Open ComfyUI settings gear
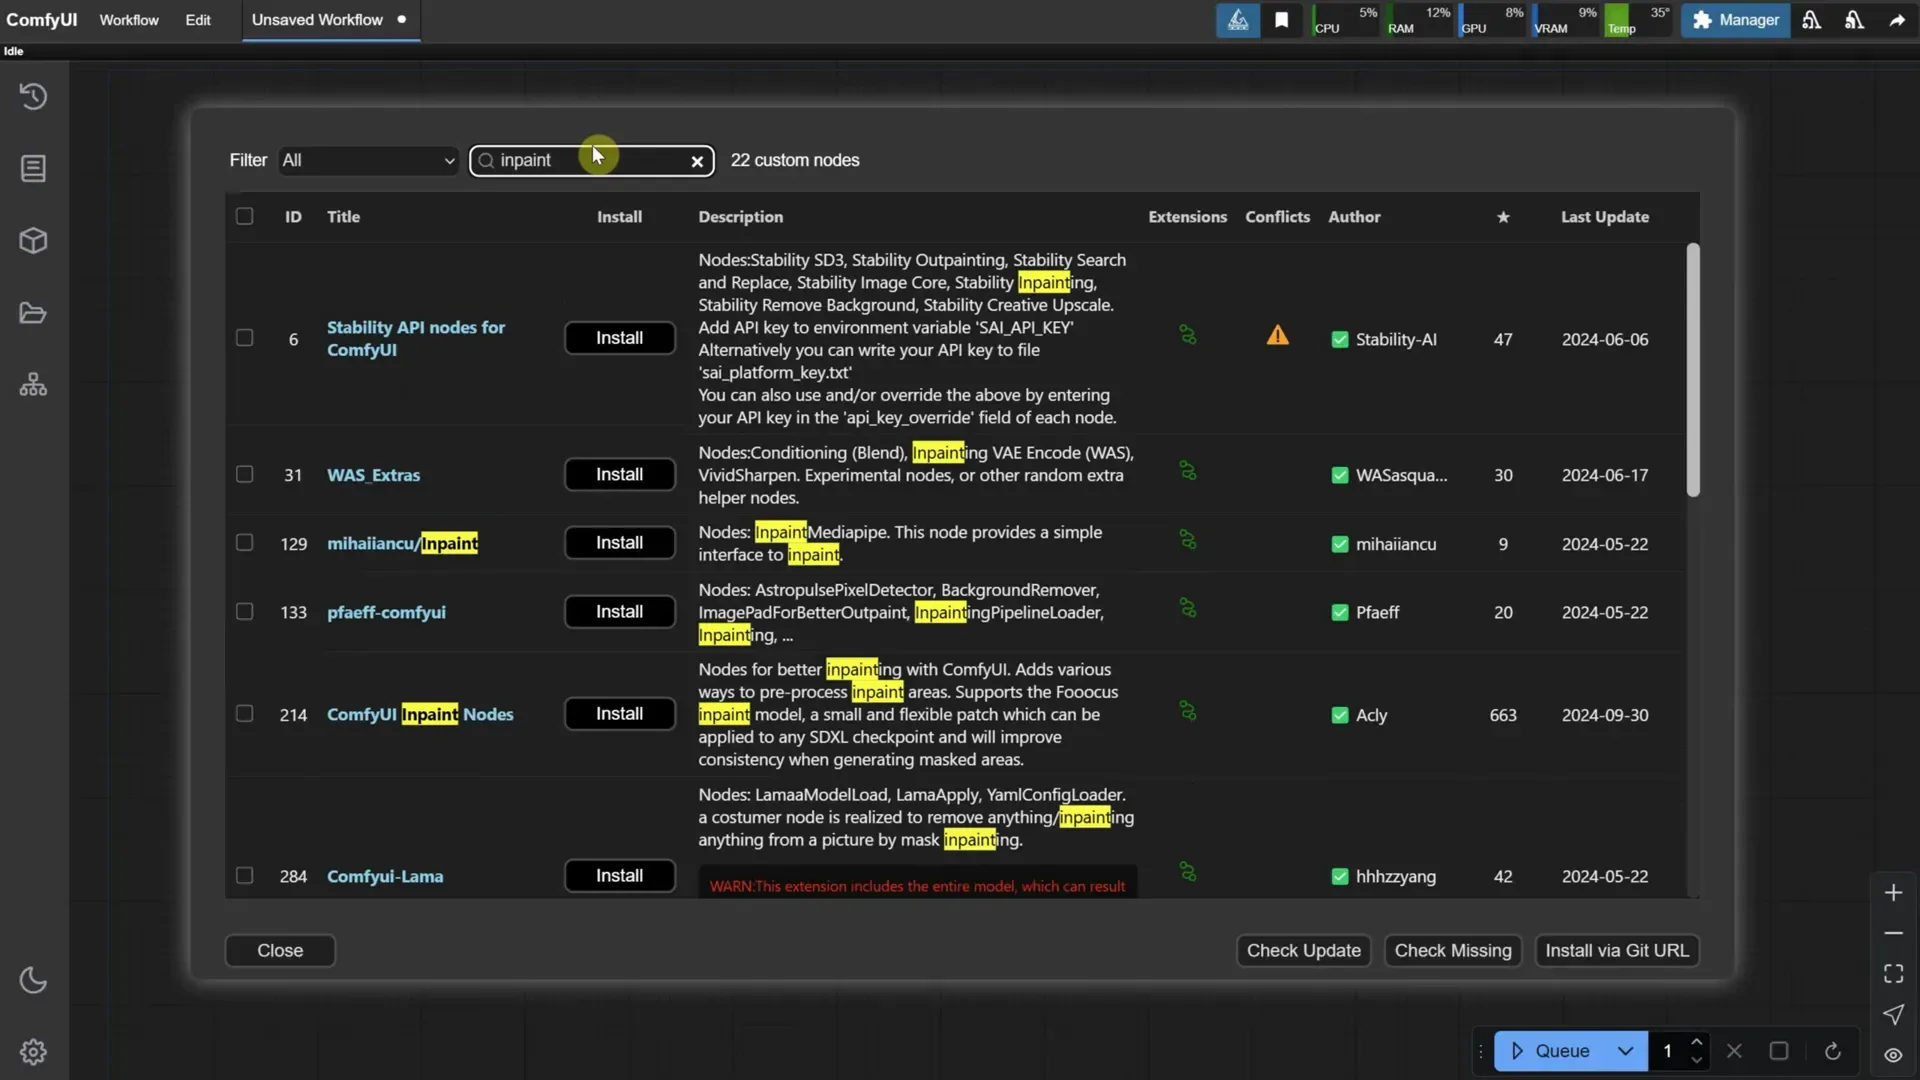This screenshot has width=1920, height=1080. (34, 1051)
